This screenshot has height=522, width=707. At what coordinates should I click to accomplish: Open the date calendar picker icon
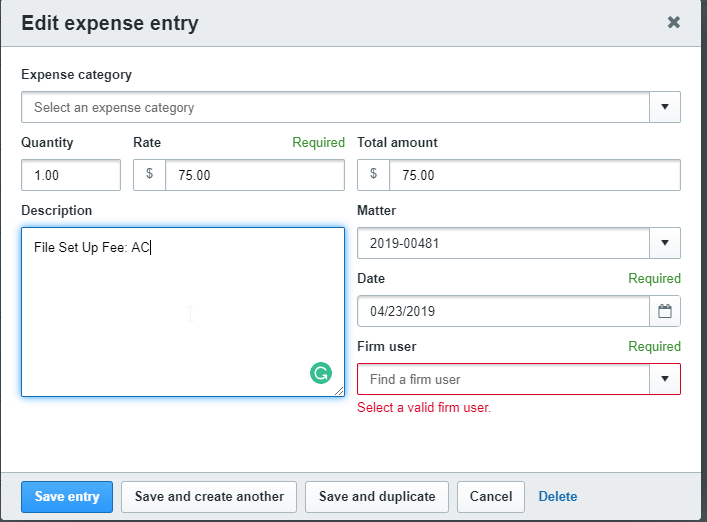[x=665, y=311]
